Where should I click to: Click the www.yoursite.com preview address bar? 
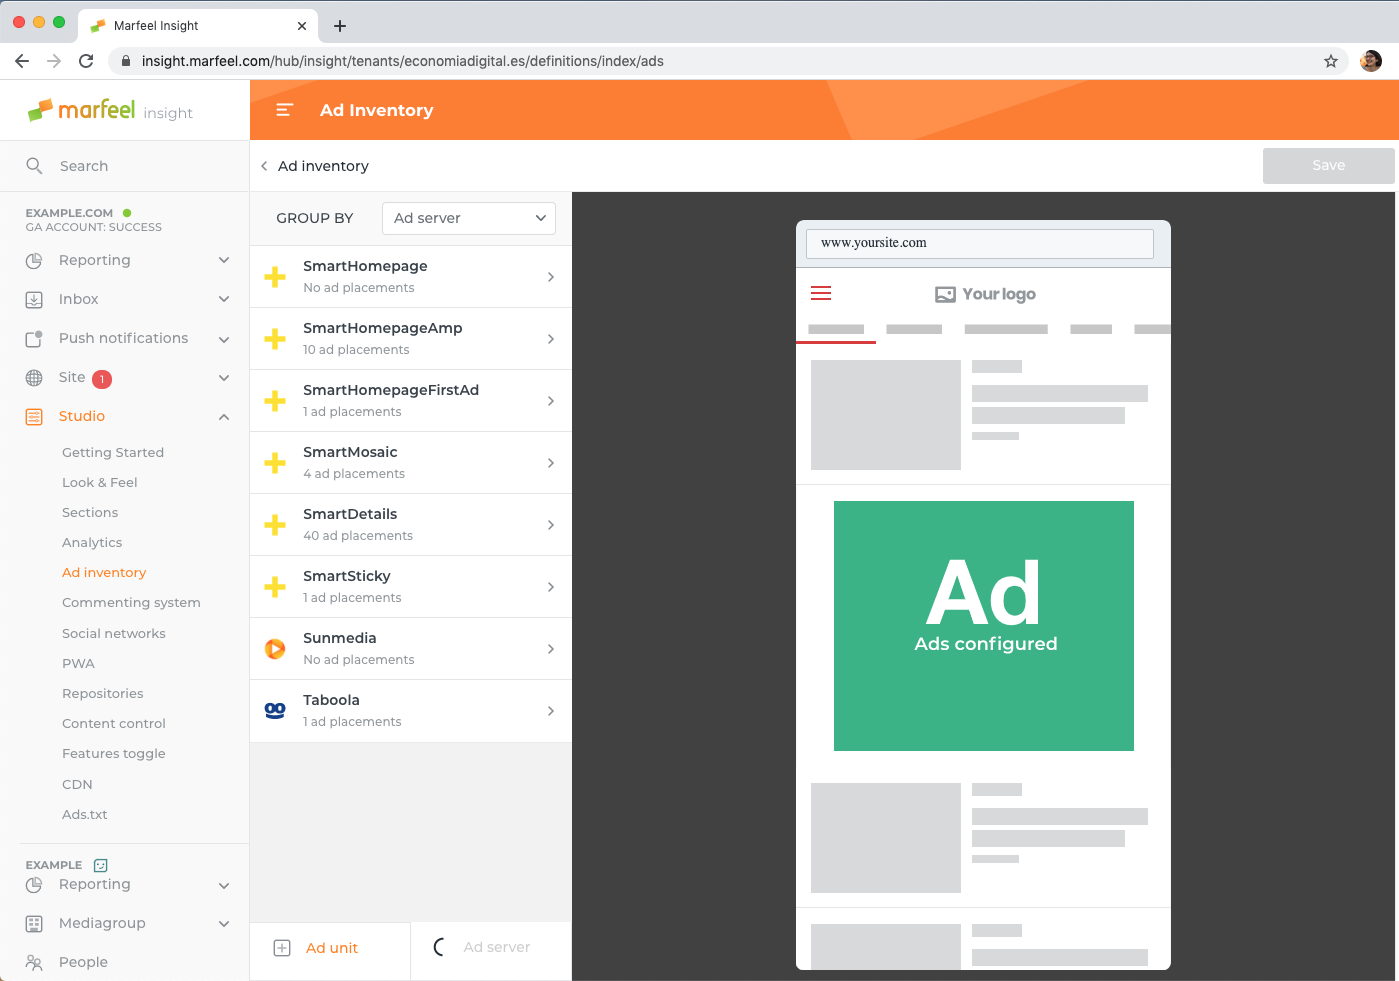tap(980, 243)
